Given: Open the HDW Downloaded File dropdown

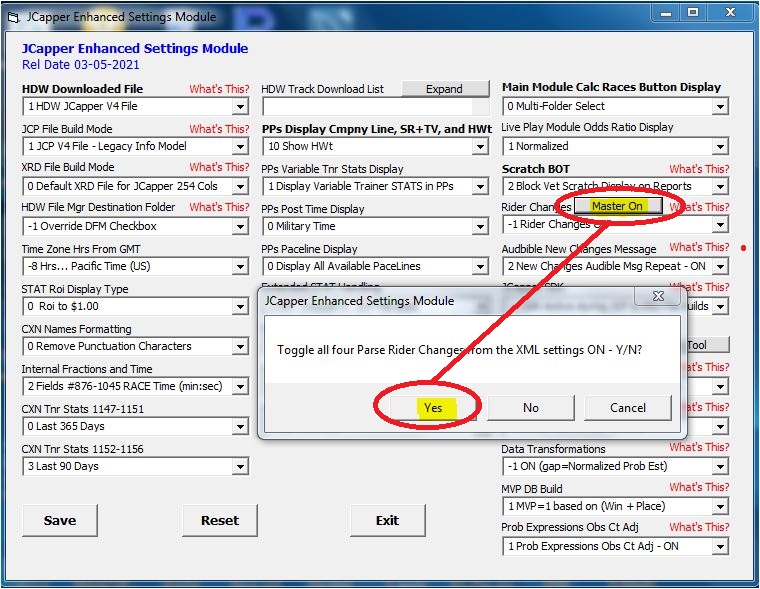Looking at the screenshot, I should (240, 107).
